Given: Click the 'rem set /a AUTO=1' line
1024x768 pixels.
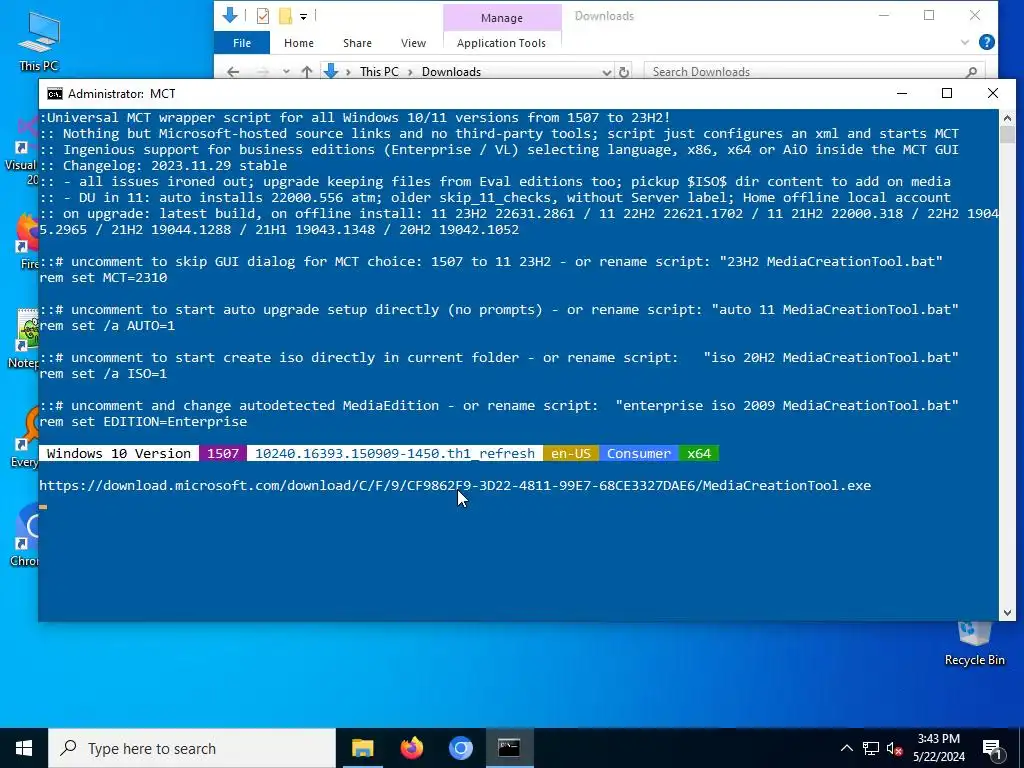Looking at the screenshot, I should click(x=107, y=325).
